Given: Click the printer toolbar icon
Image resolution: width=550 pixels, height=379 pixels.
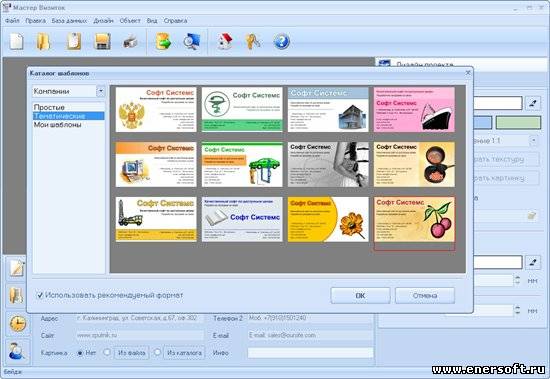Looking at the screenshot, I should click(130, 42).
